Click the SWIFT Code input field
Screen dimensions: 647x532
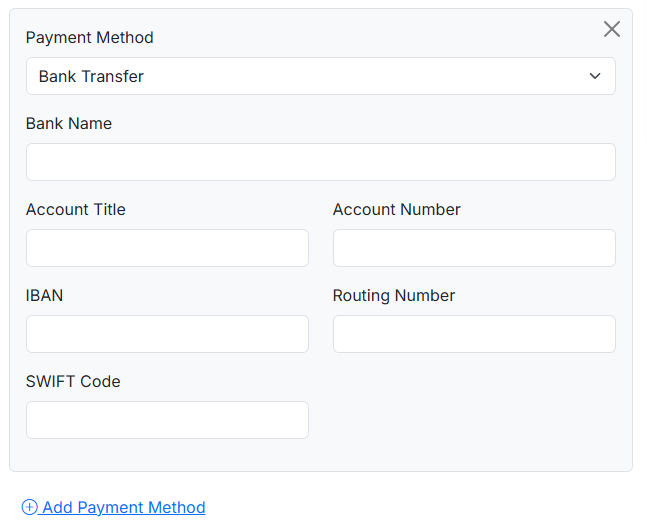coord(167,420)
